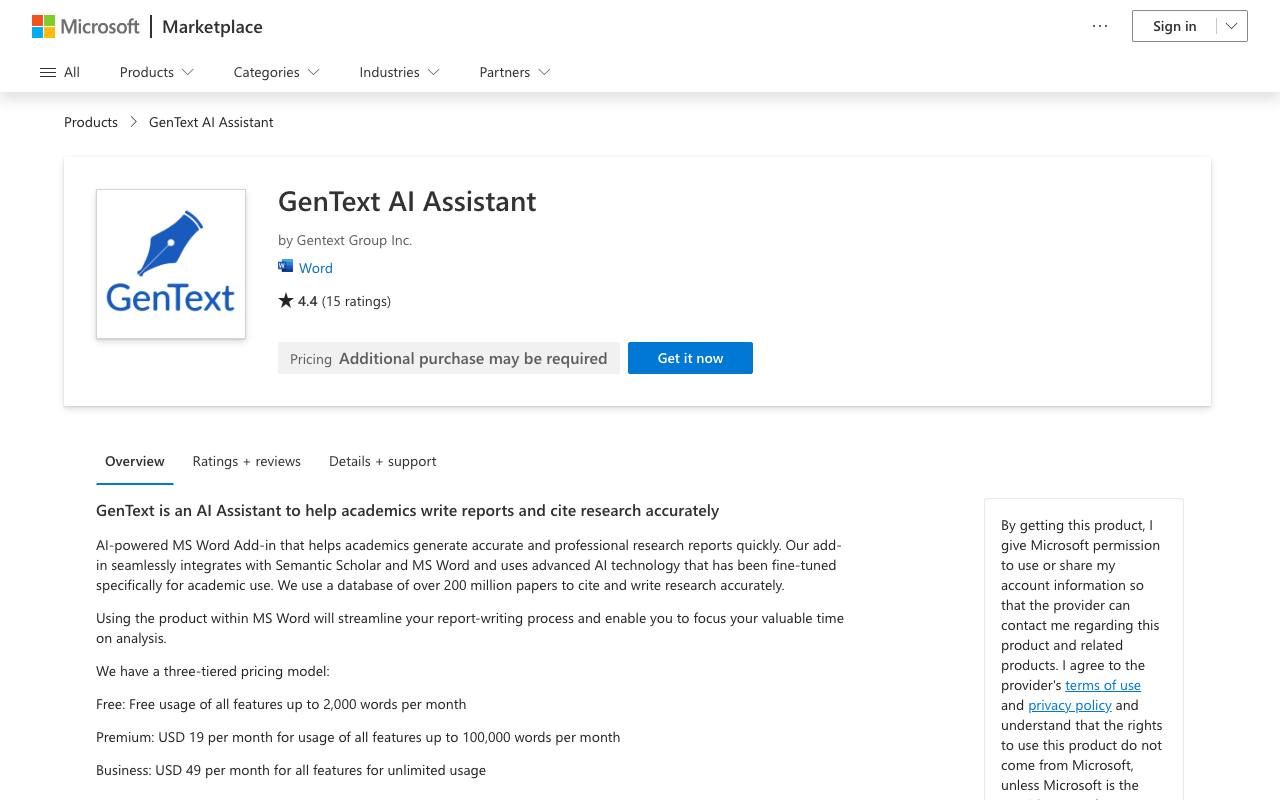The width and height of the screenshot is (1280, 800).
Task: Click the GenText AI Assistant breadcrumb
Action: [x=211, y=122]
